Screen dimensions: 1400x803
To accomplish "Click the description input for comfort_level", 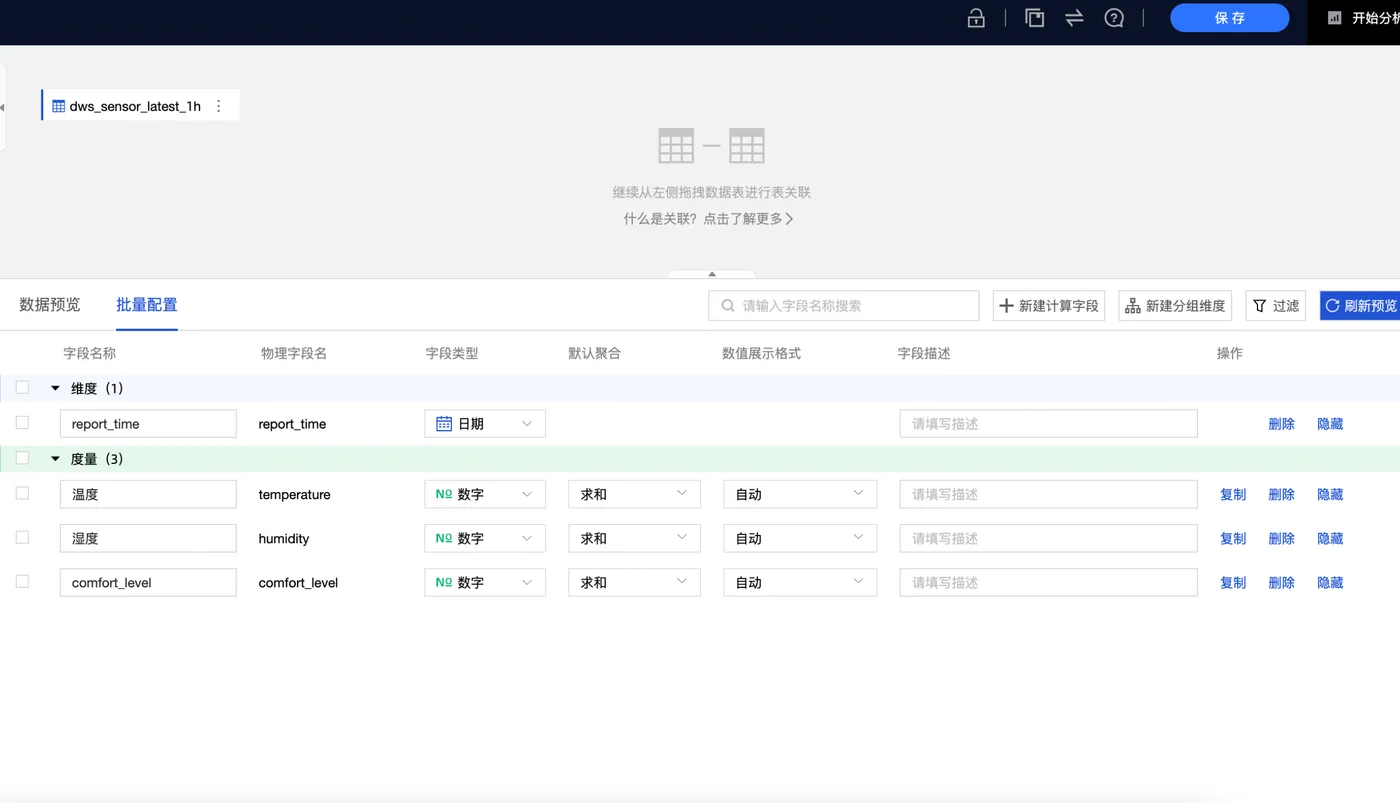I will pos(1048,582).
